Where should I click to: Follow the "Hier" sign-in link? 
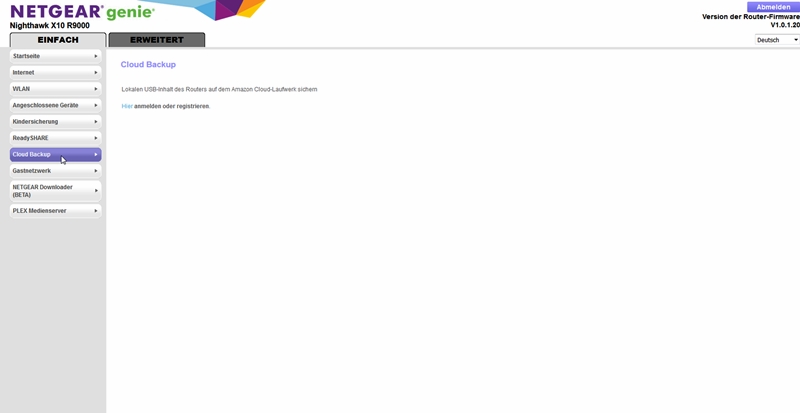[x=127, y=106]
